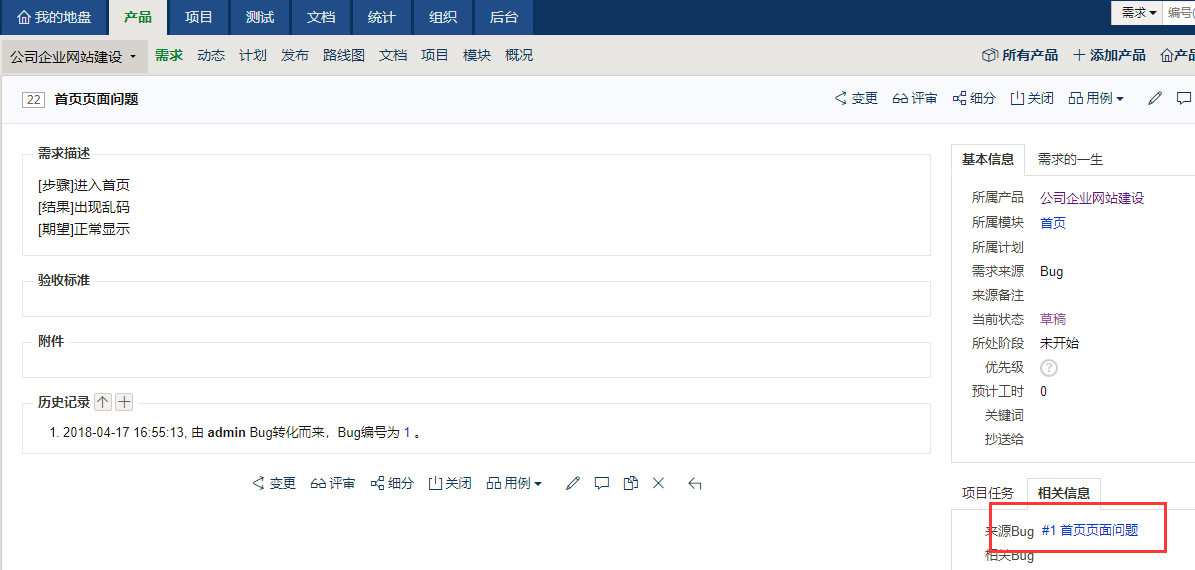Expand all history with plus icon
This screenshot has height=570, width=1195.
click(x=124, y=402)
